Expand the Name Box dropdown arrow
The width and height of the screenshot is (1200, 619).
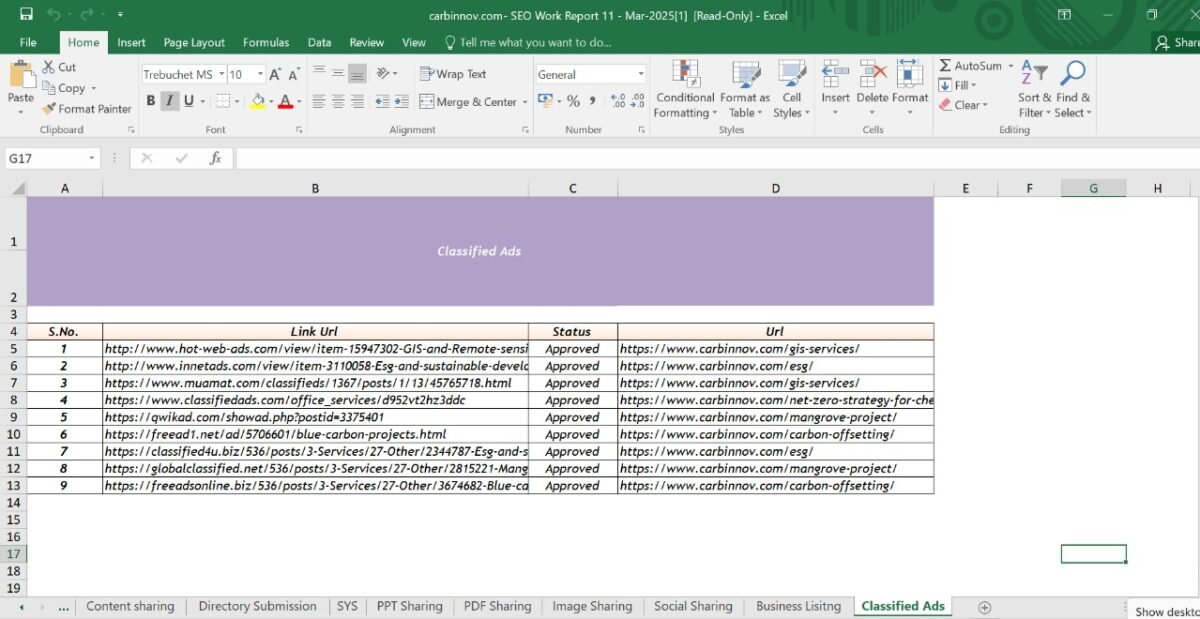(x=92, y=158)
